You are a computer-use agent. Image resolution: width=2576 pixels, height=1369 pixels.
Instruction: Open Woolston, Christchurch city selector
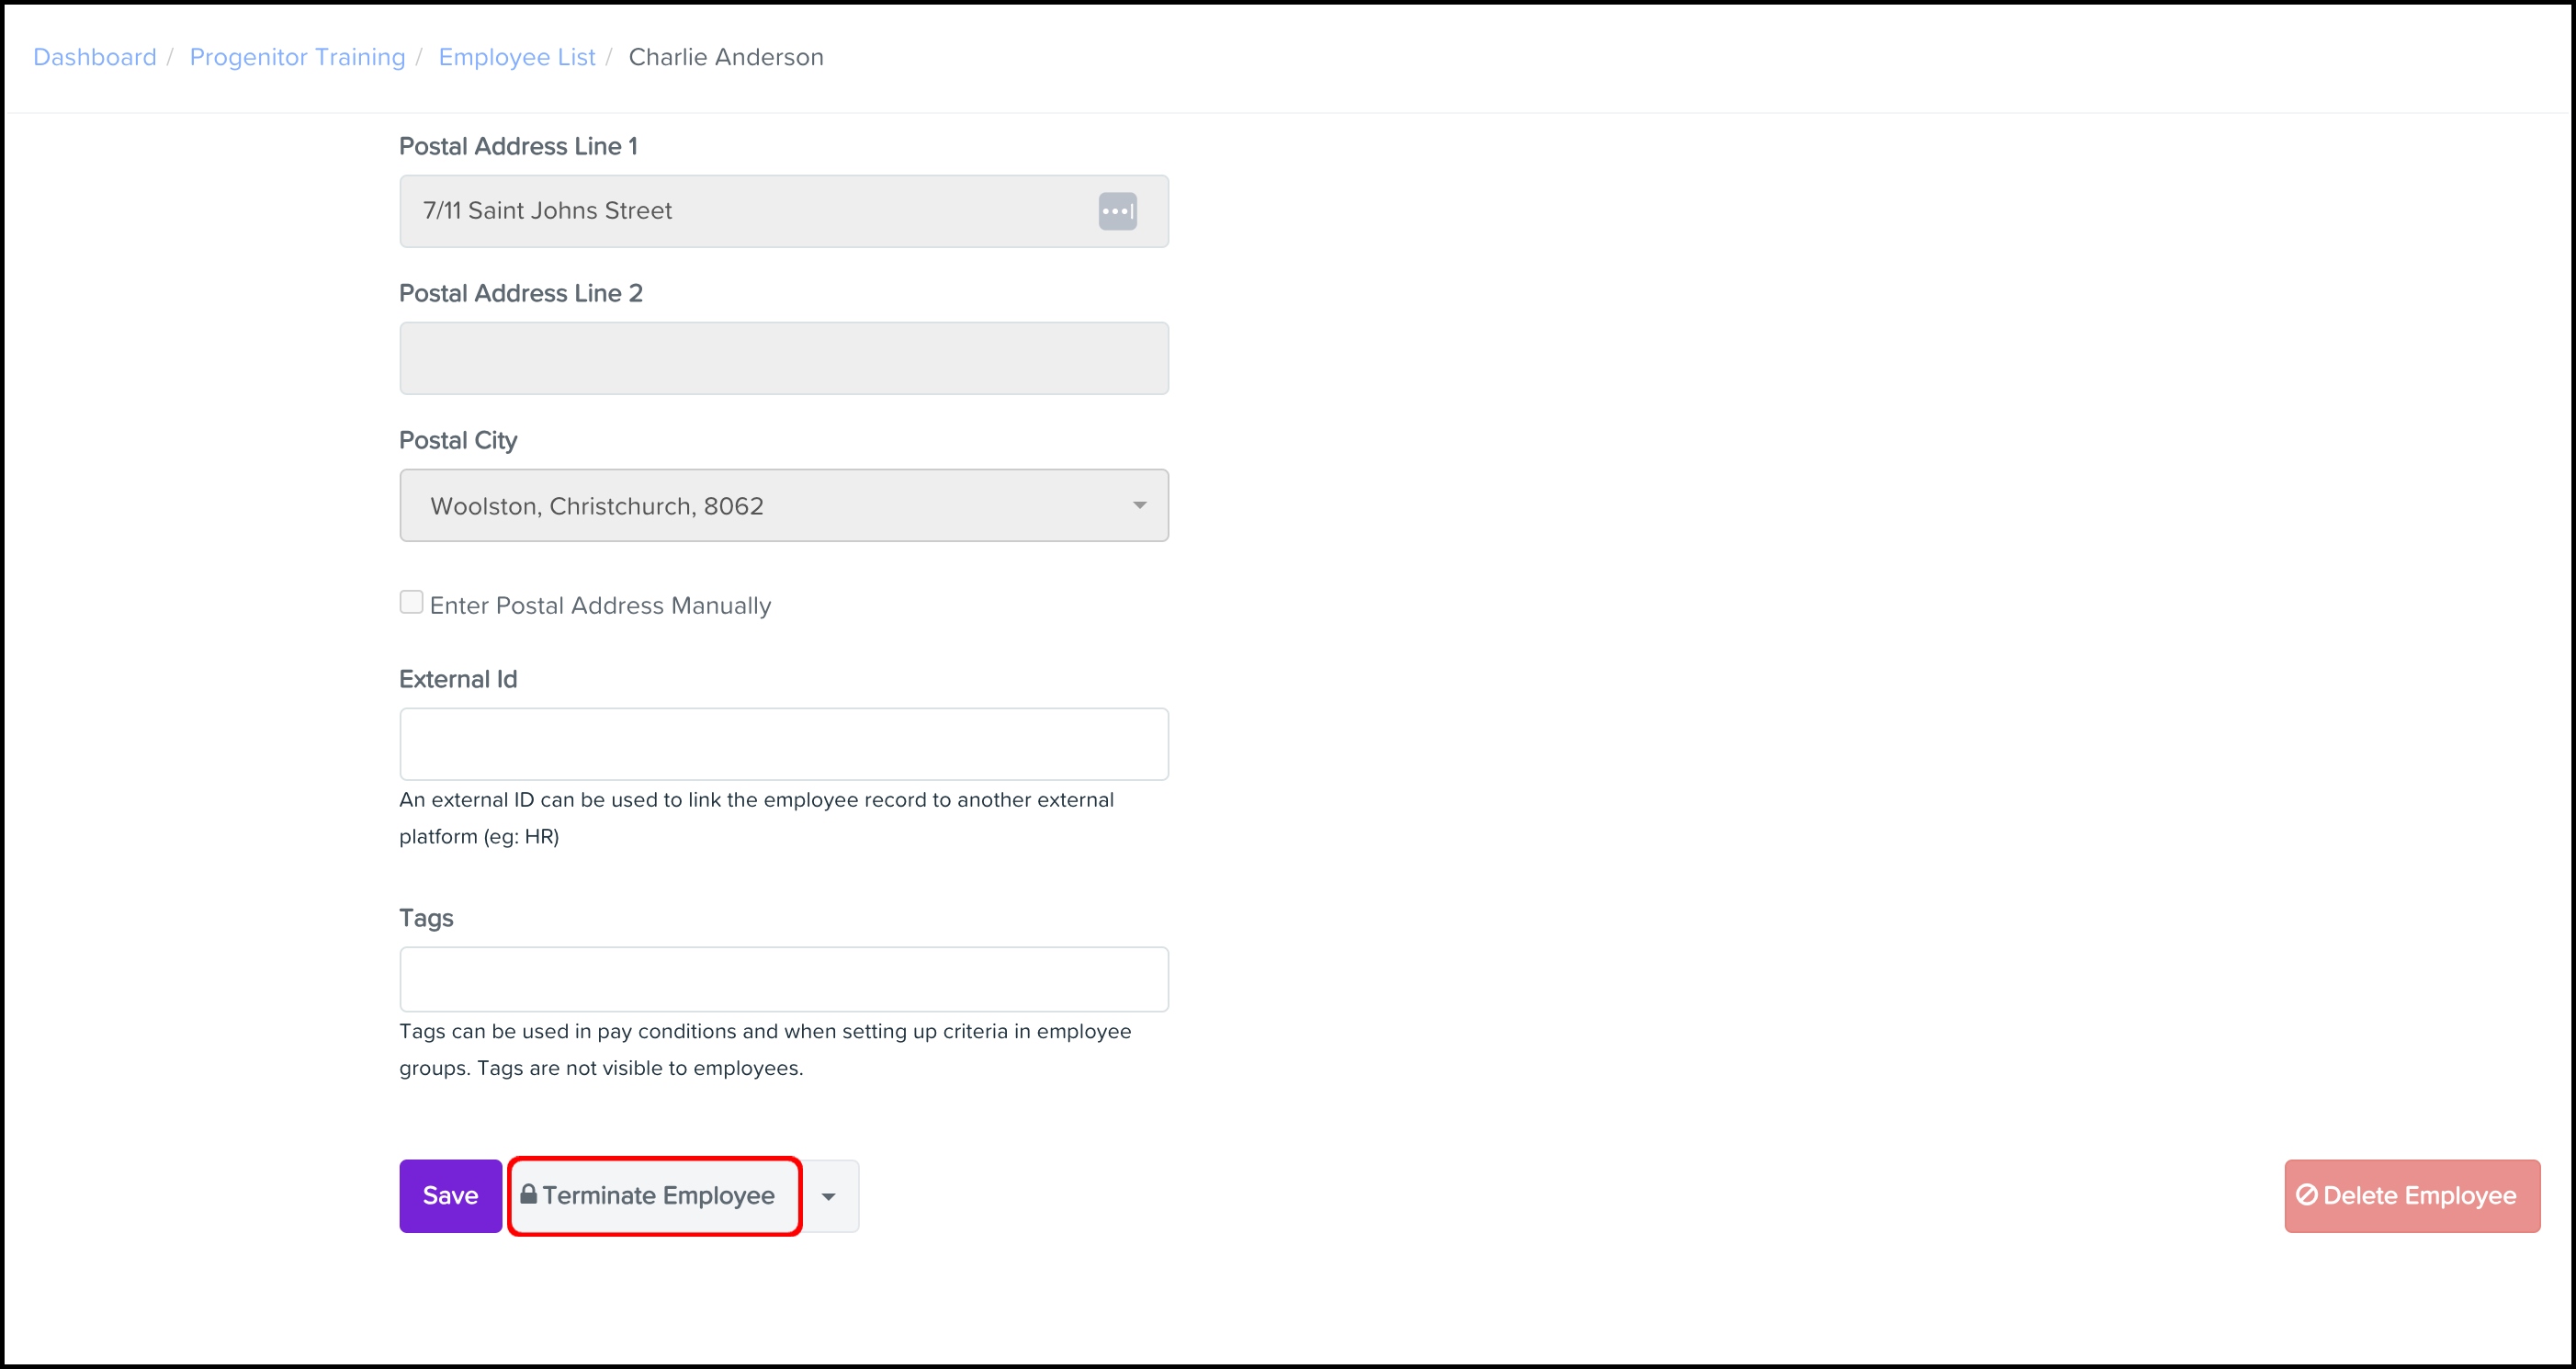pyautogui.click(x=783, y=505)
